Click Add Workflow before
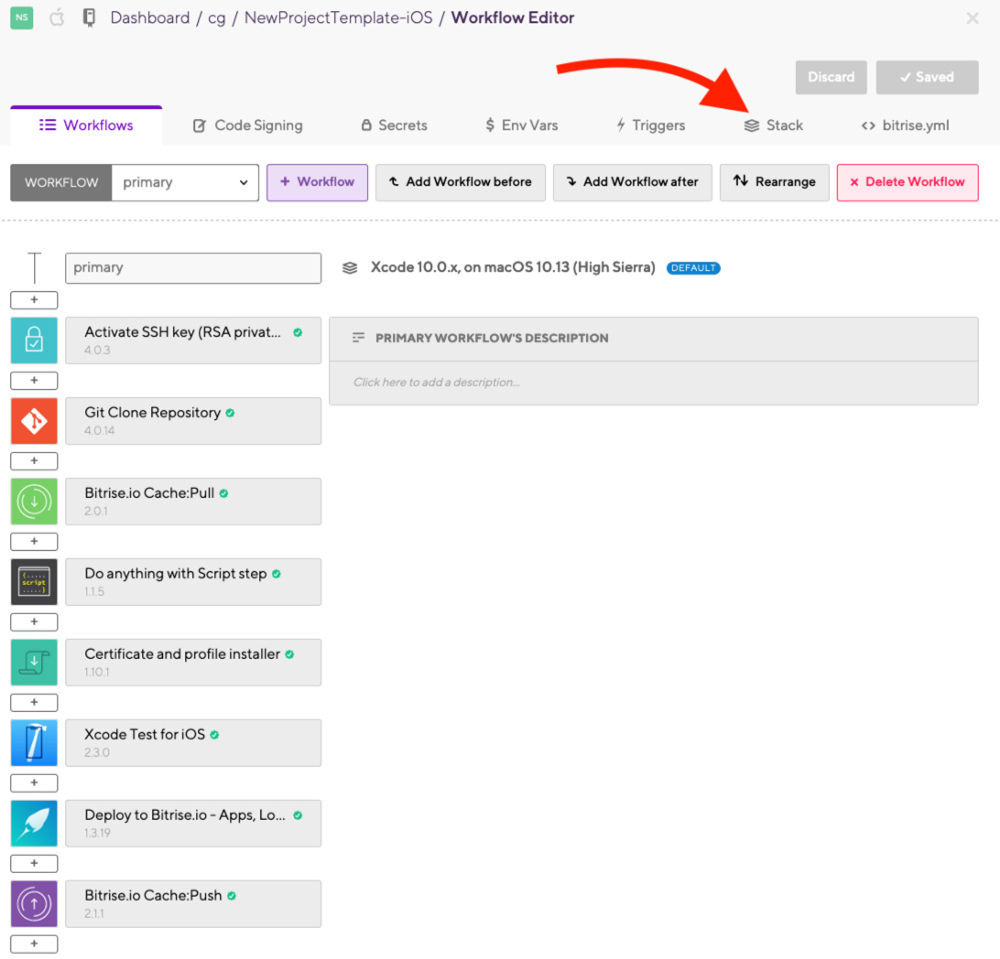Screen dimensions: 1000x959 pyautogui.click(x=460, y=182)
